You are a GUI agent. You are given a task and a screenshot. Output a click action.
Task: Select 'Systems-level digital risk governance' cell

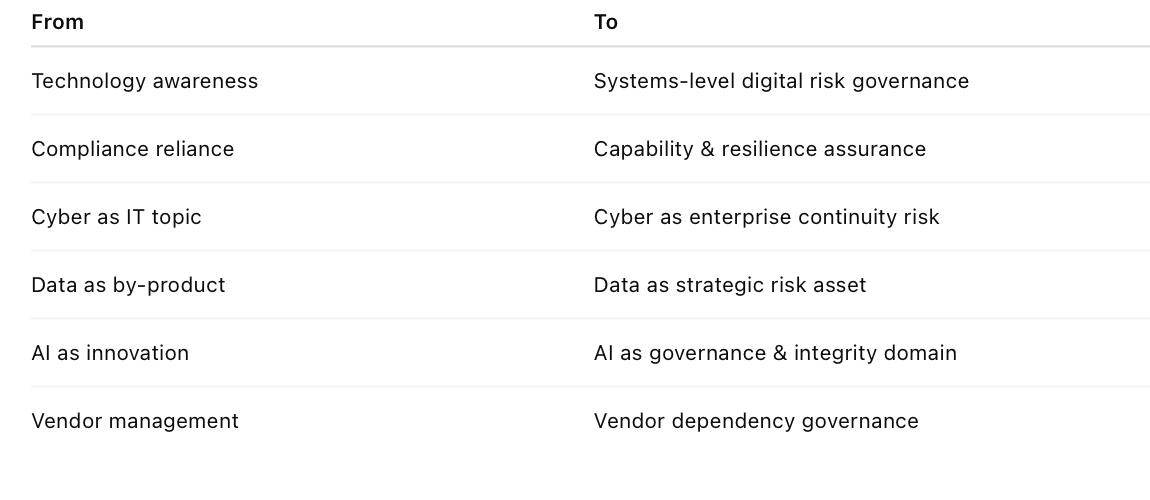(x=781, y=81)
